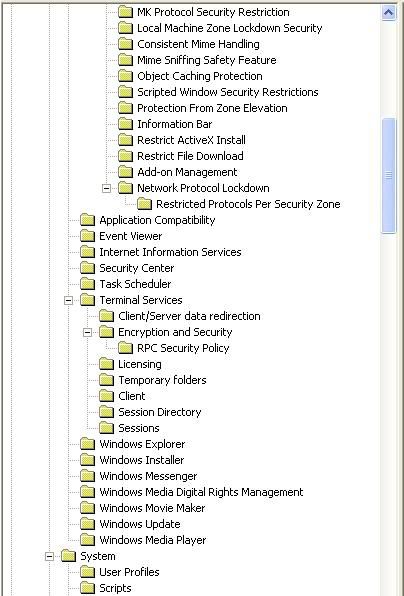404x596 pixels.
Task: Click the Windows Media Player folder icon
Action: [x=87, y=540]
